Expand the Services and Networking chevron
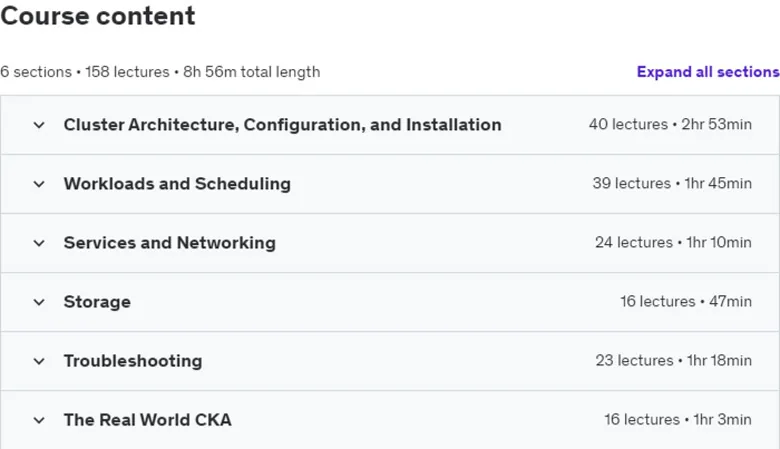 [x=39, y=243]
